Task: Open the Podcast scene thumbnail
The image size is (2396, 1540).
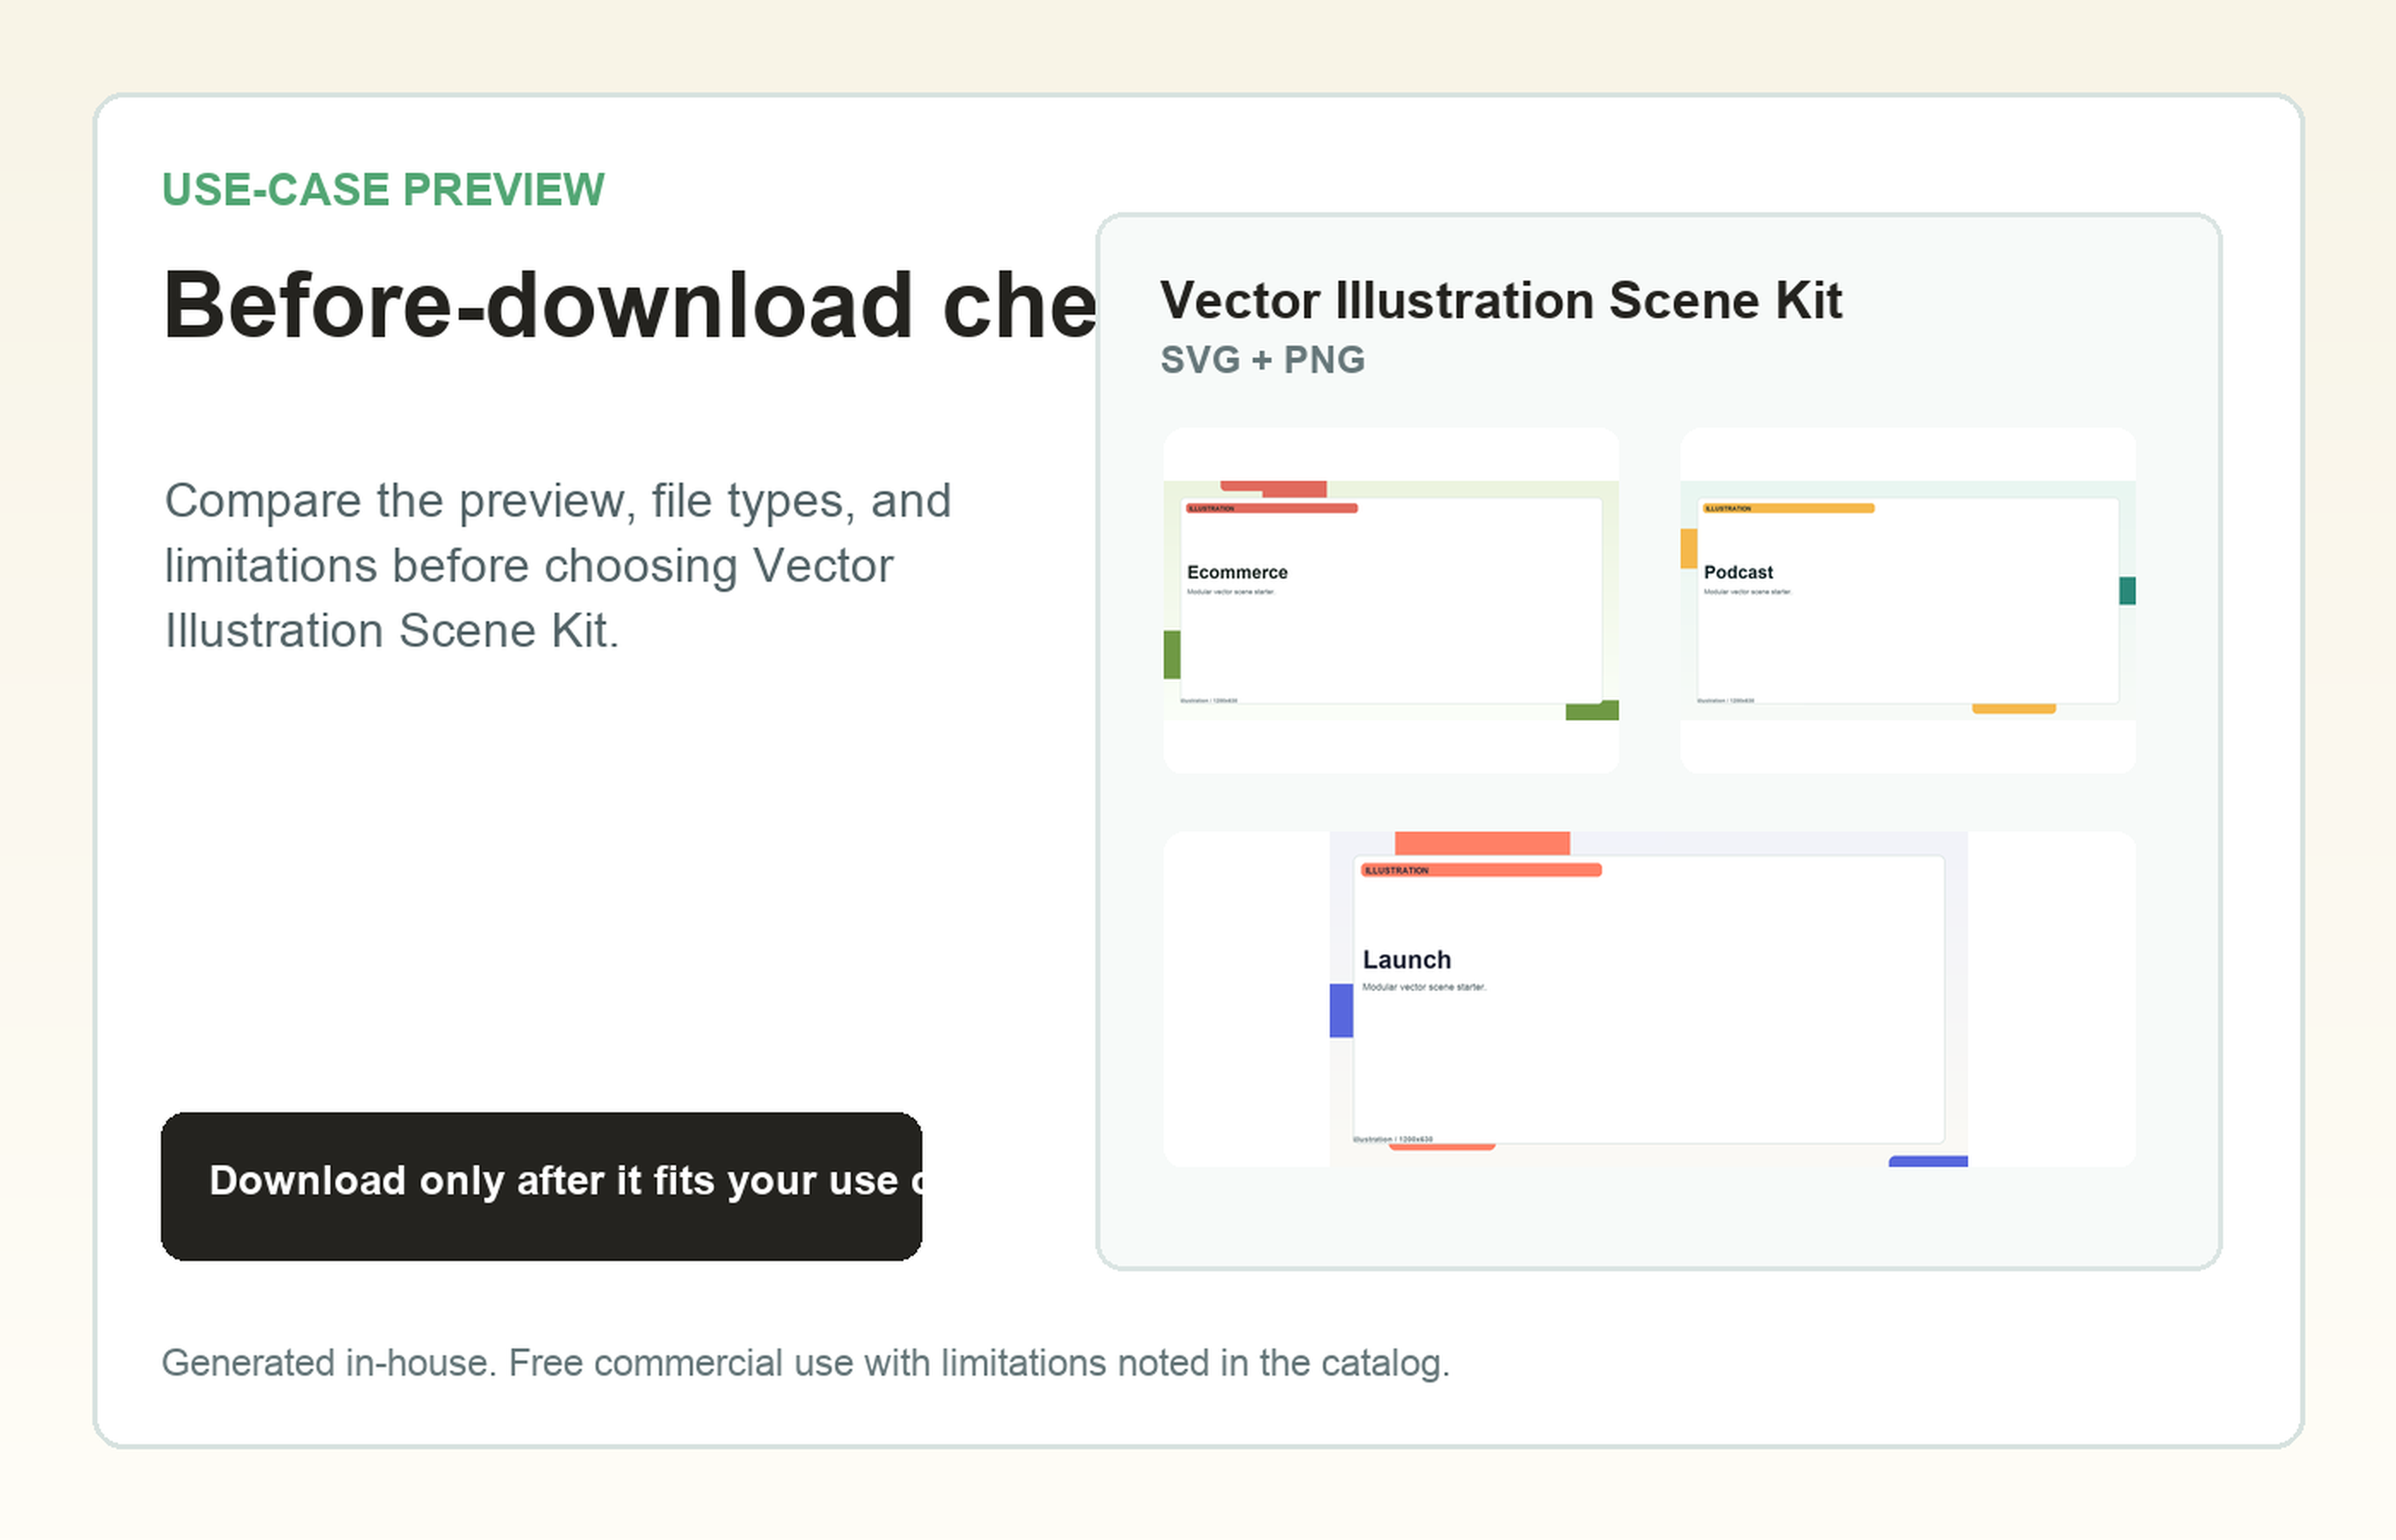Action: click(1908, 600)
